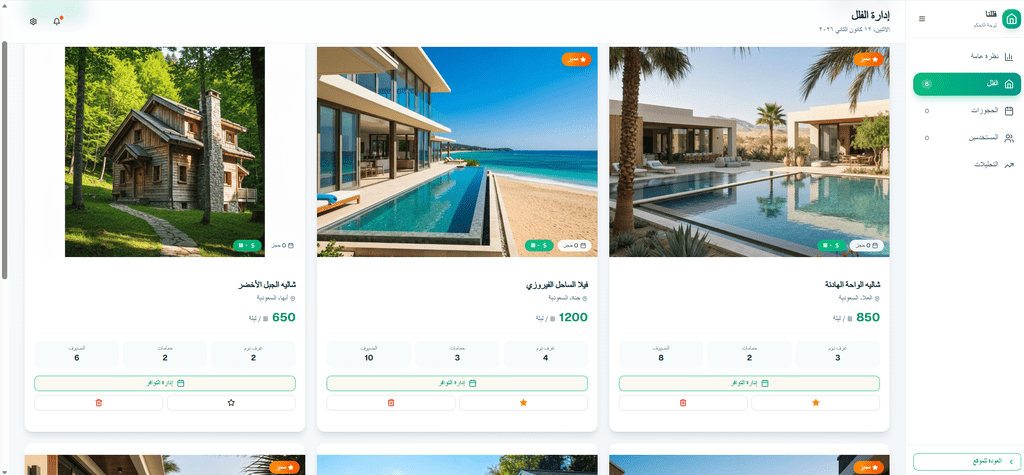
Task: Delete the شاليه الواحة الهادئة villa
Action: coord(683,403)
